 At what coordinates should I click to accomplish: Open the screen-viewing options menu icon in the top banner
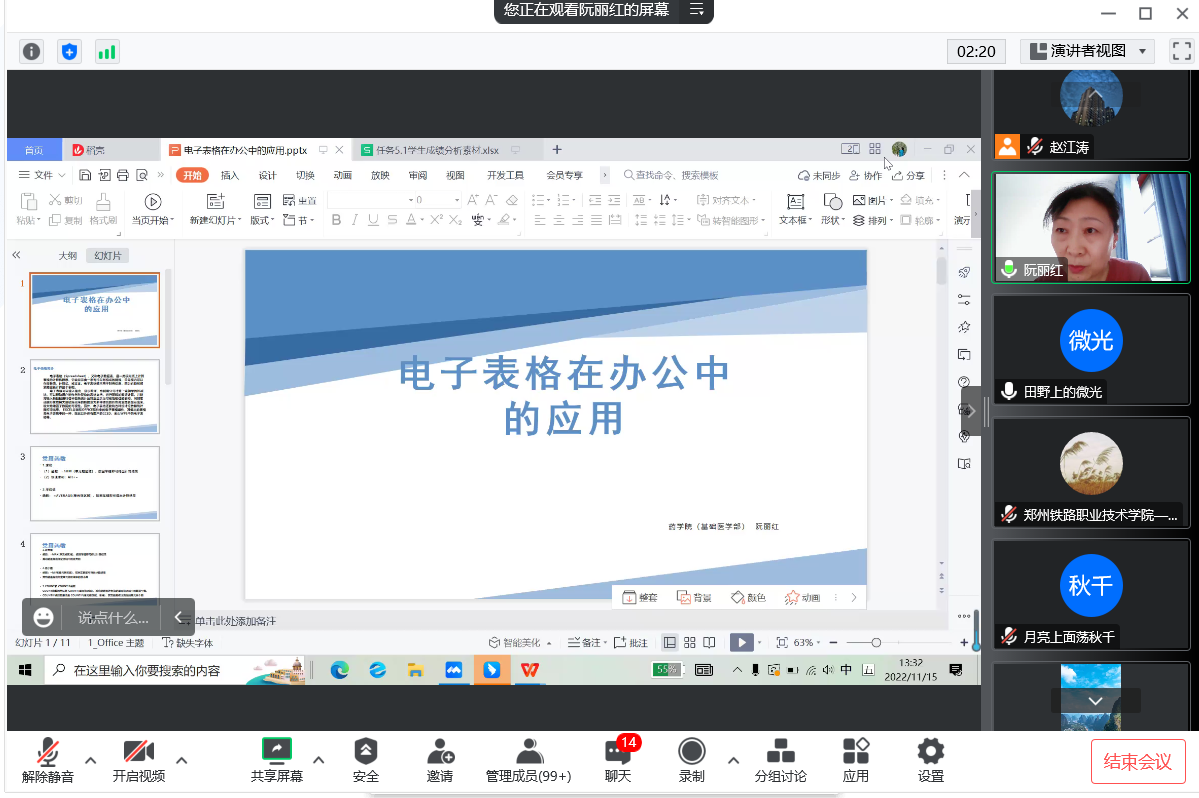697,10
